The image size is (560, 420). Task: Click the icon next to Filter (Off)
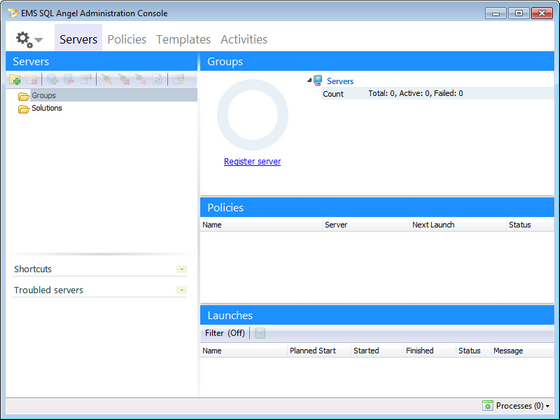click(260, 333)
